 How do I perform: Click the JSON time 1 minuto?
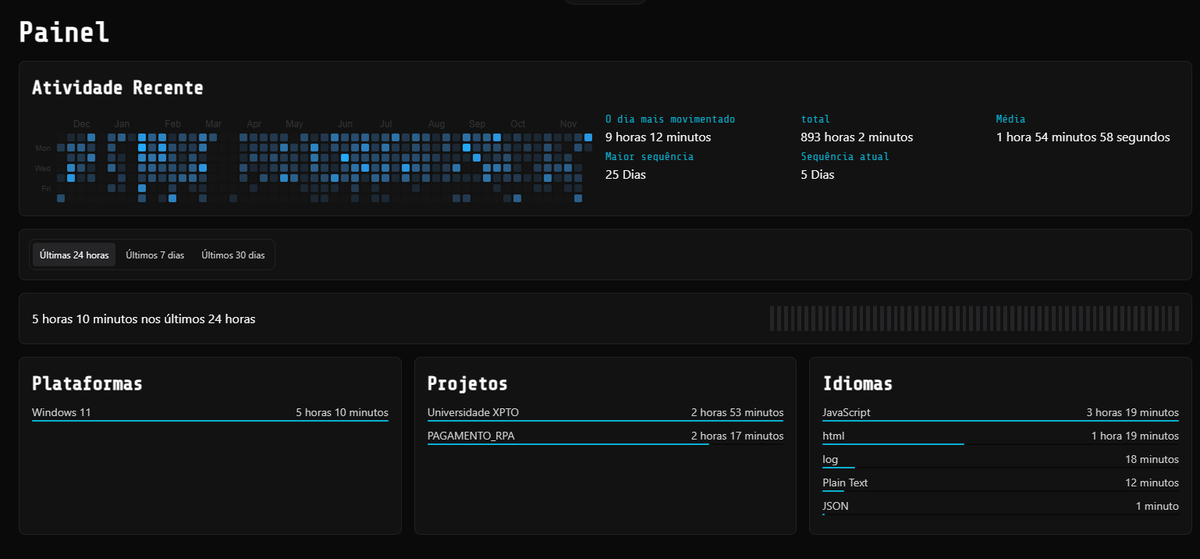click(1157, 505)
